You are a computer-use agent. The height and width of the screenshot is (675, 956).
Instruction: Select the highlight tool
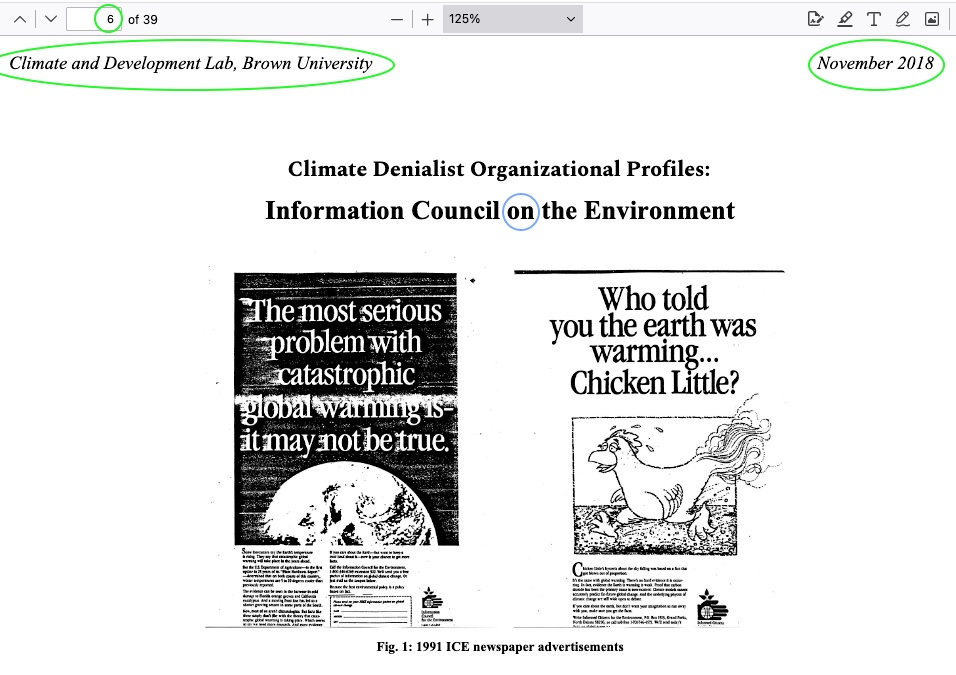tap(845, 19)
